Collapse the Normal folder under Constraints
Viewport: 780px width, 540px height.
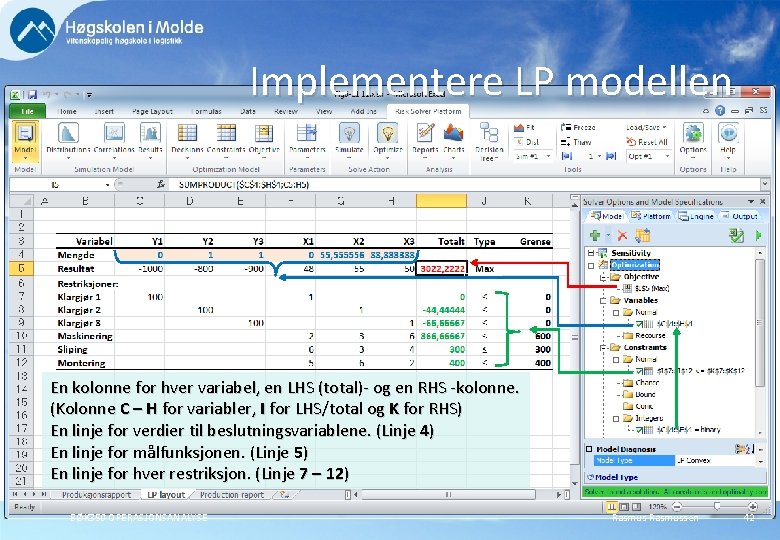[x=616, y=360]
